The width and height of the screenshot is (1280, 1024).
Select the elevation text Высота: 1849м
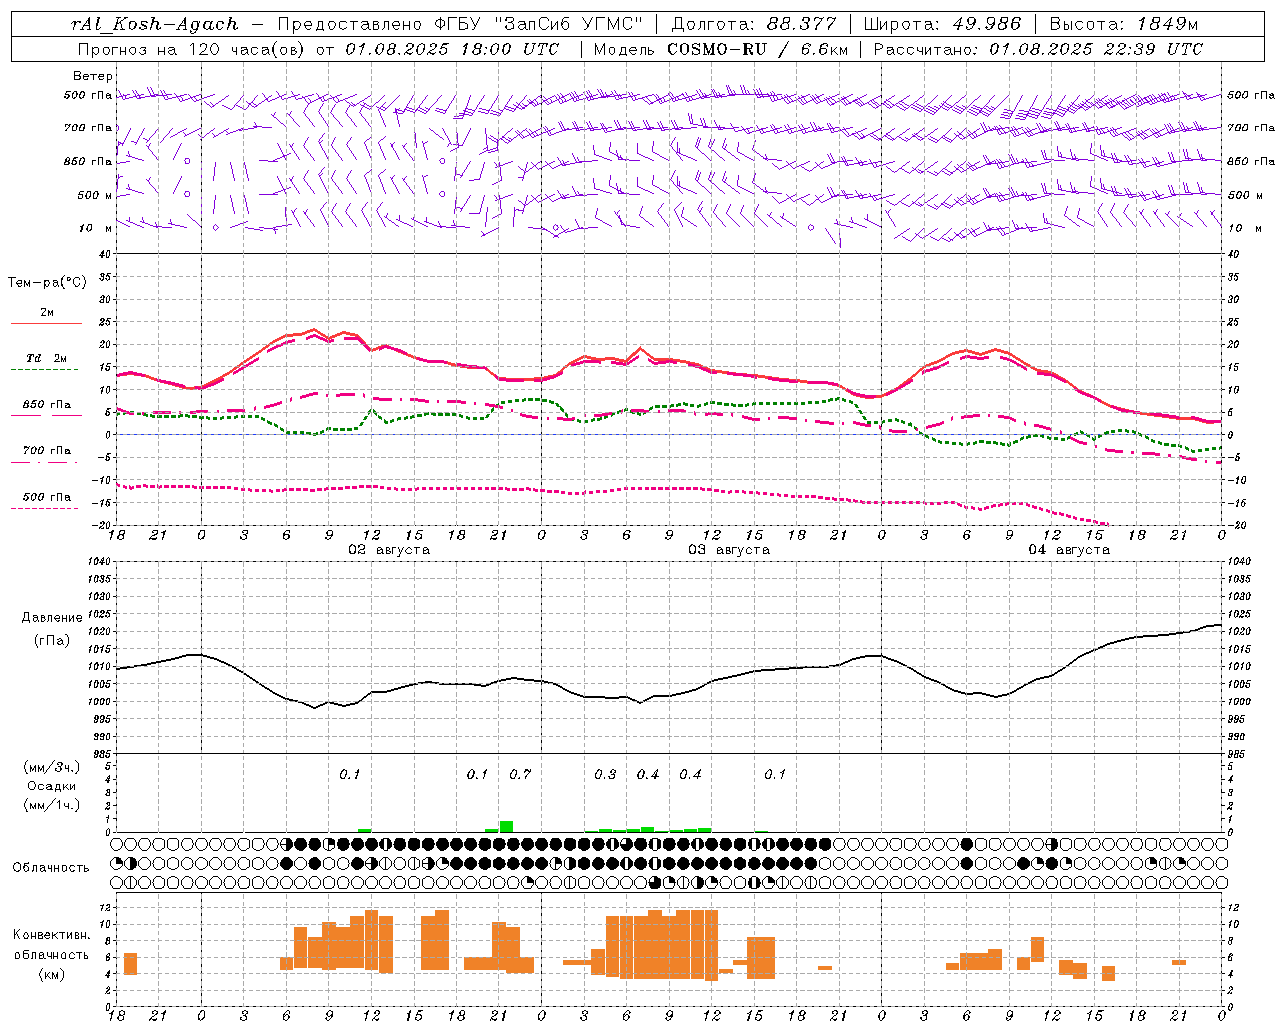click(x=1123, y=24)
